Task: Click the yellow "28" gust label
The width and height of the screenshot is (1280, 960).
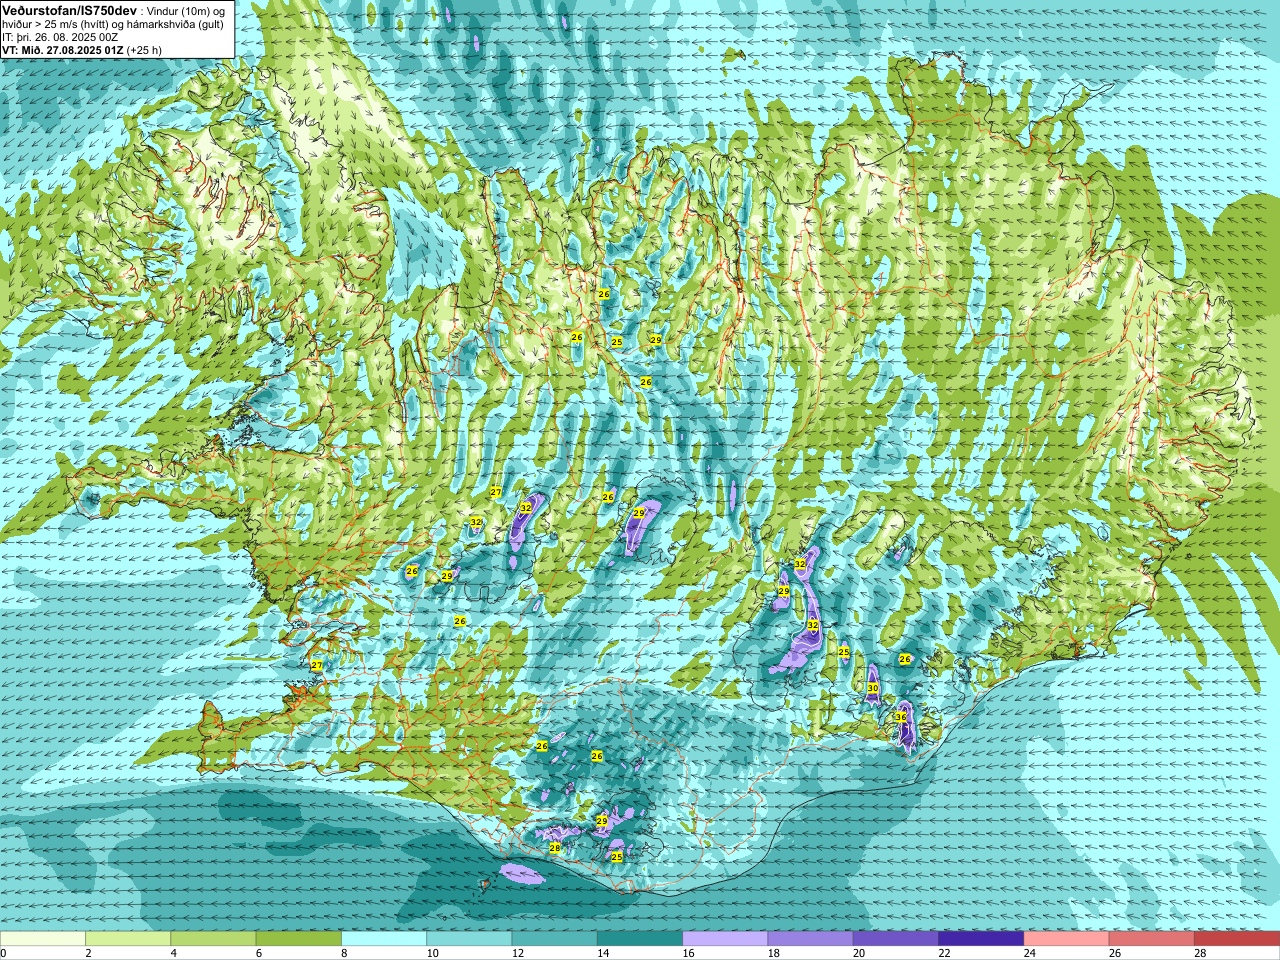Action: pyautogui.click(x=555, y=848)
